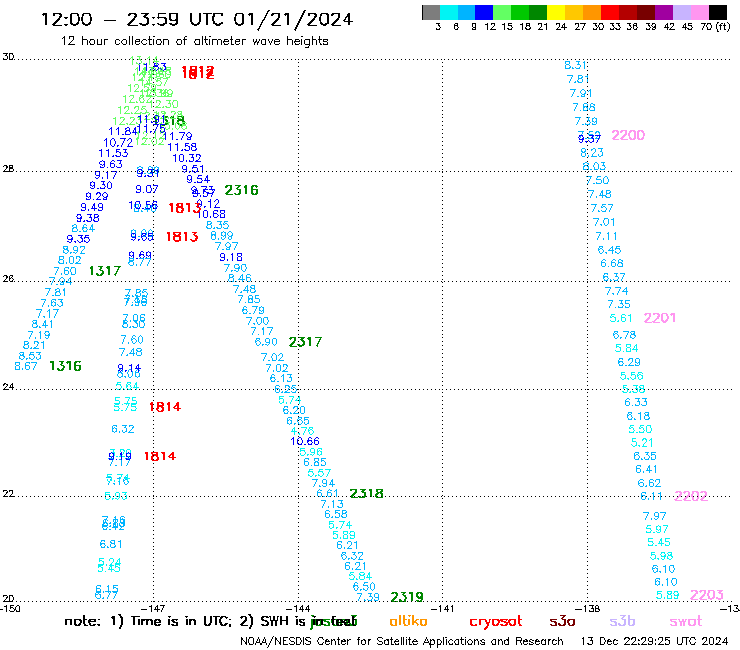Click the wave height value '7.91'

tap(580, 93)
